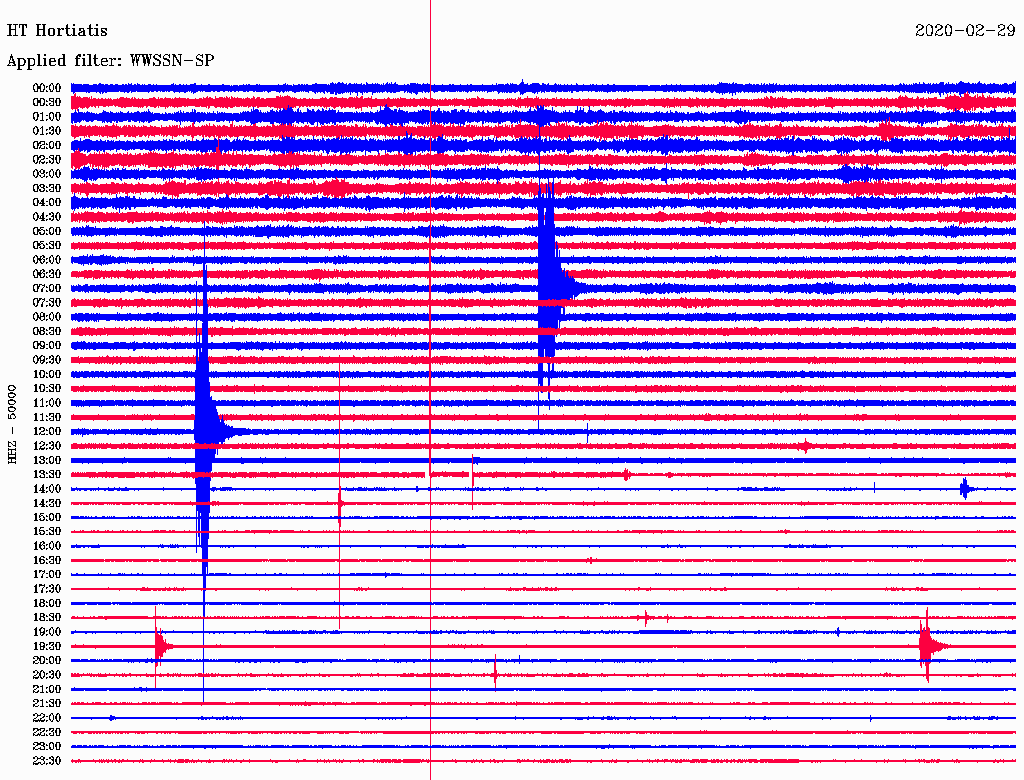Select the 21:30 time row label
The height and width of the screenshot is (780, 1024).
click(x=47, y=704)
